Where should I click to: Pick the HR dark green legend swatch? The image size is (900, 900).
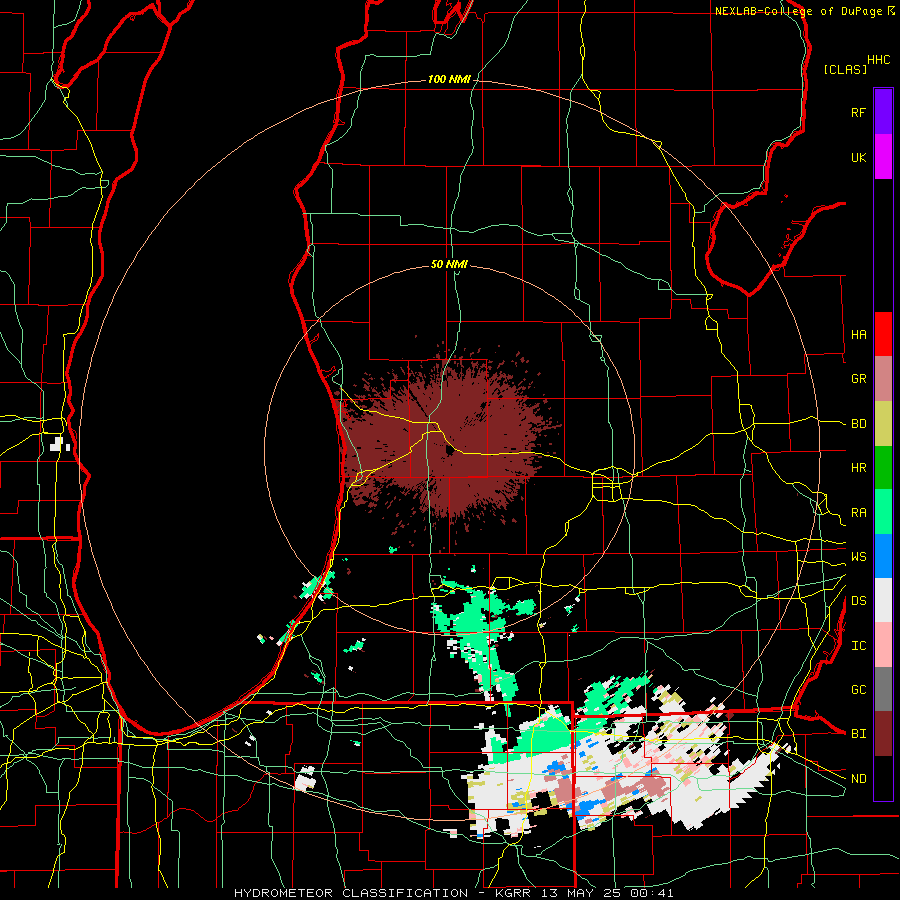(x=883, y=468)
